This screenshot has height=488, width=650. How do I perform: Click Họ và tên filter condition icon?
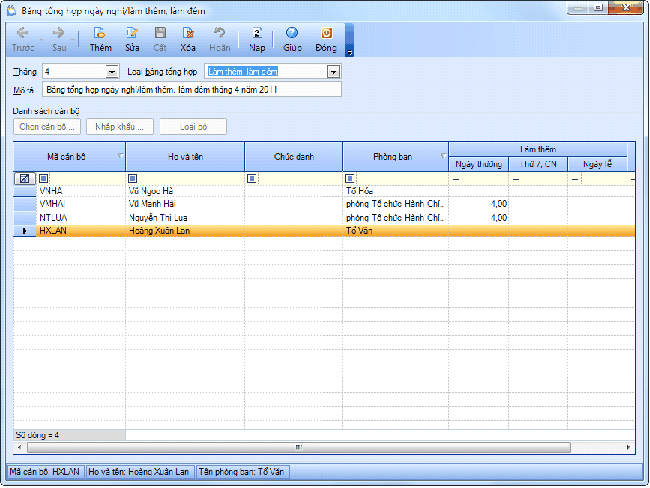[133, 179]
